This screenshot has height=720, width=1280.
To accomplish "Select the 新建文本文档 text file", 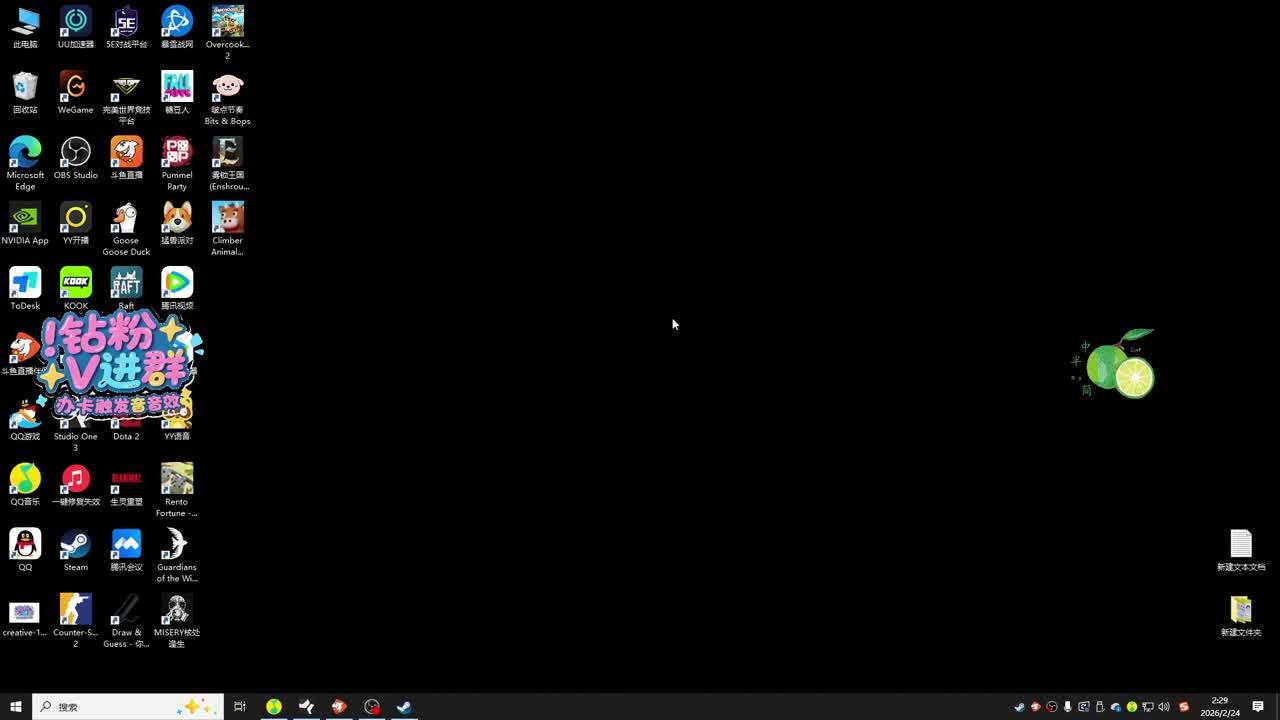I will coord(1240,545).
